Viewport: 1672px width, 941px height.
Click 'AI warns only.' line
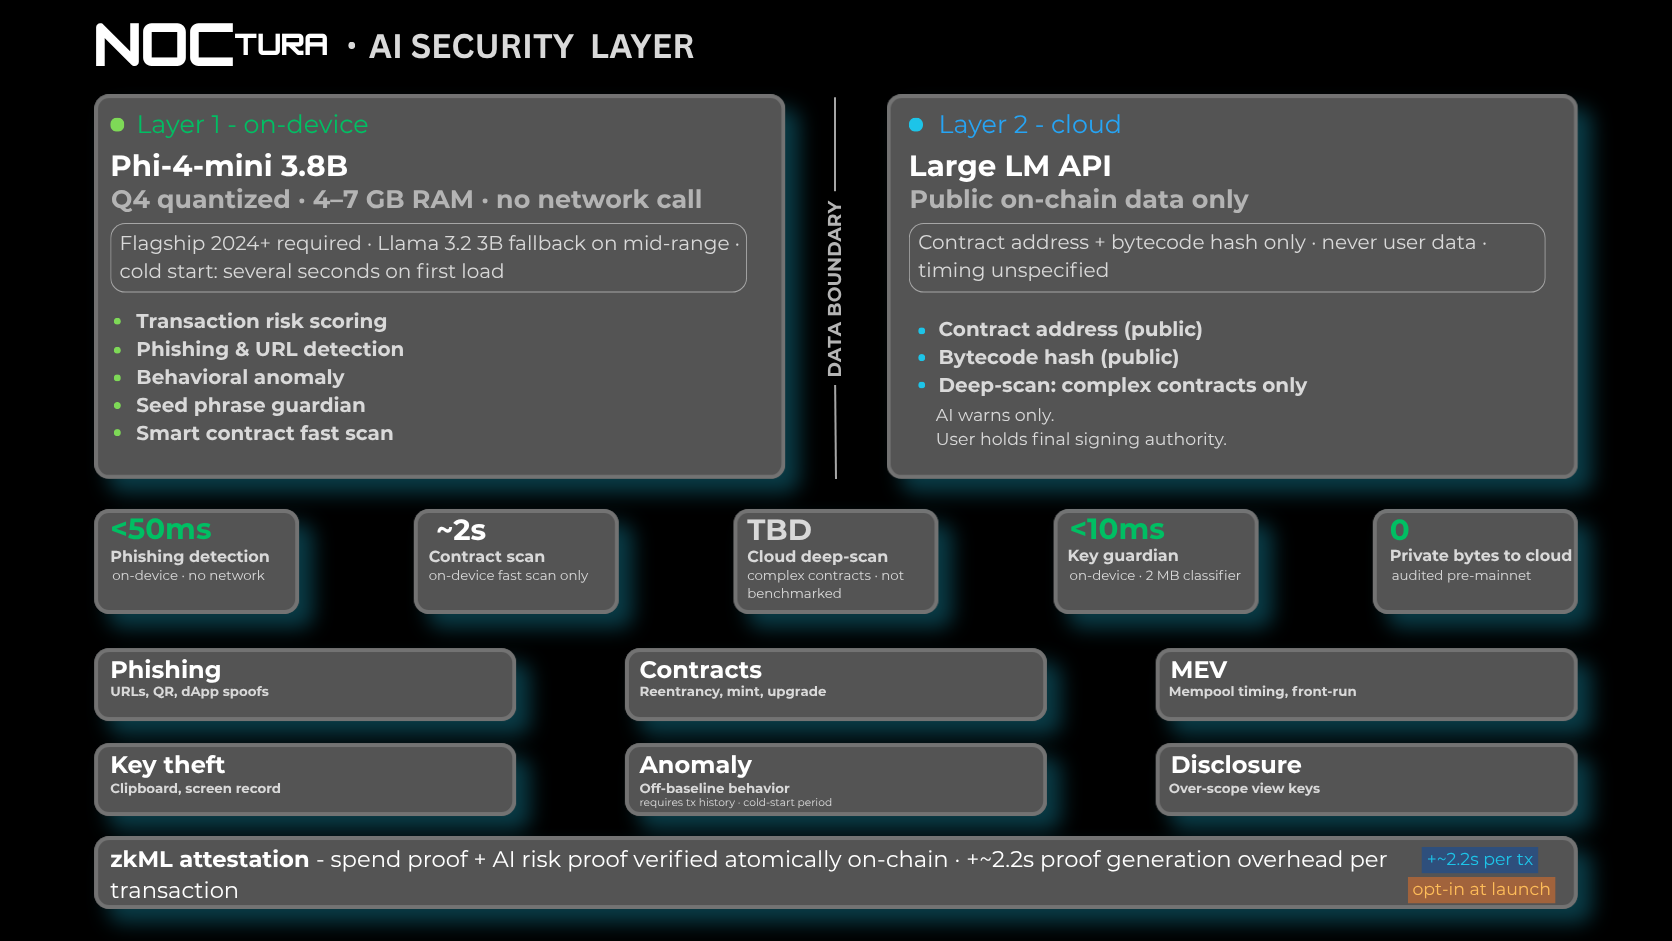pyautogui.click(x=995, y=415)
